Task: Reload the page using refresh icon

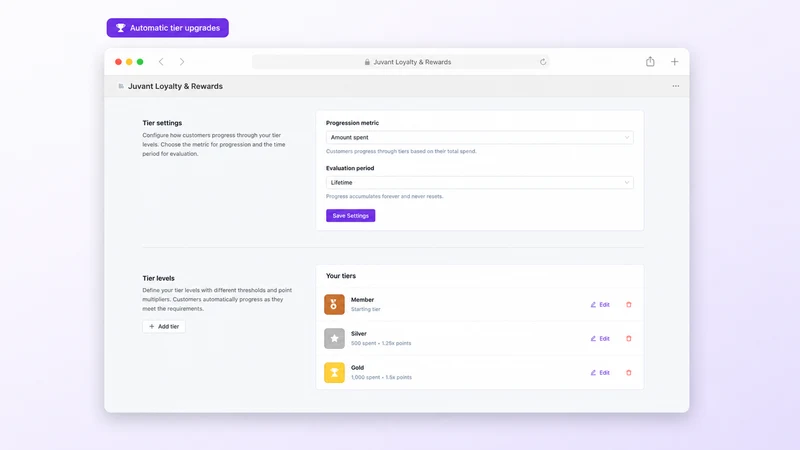Action: pyautogui.click(x=543, y=62)
